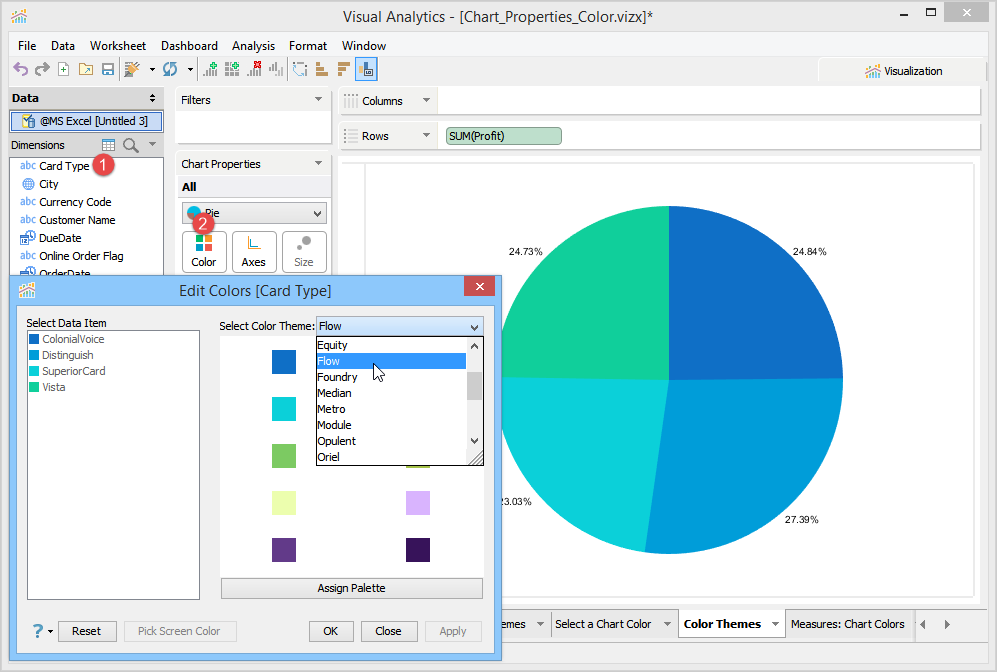Choose Foundry from the theme list
This screenshot has width=997, height=672.
point(337,377)
